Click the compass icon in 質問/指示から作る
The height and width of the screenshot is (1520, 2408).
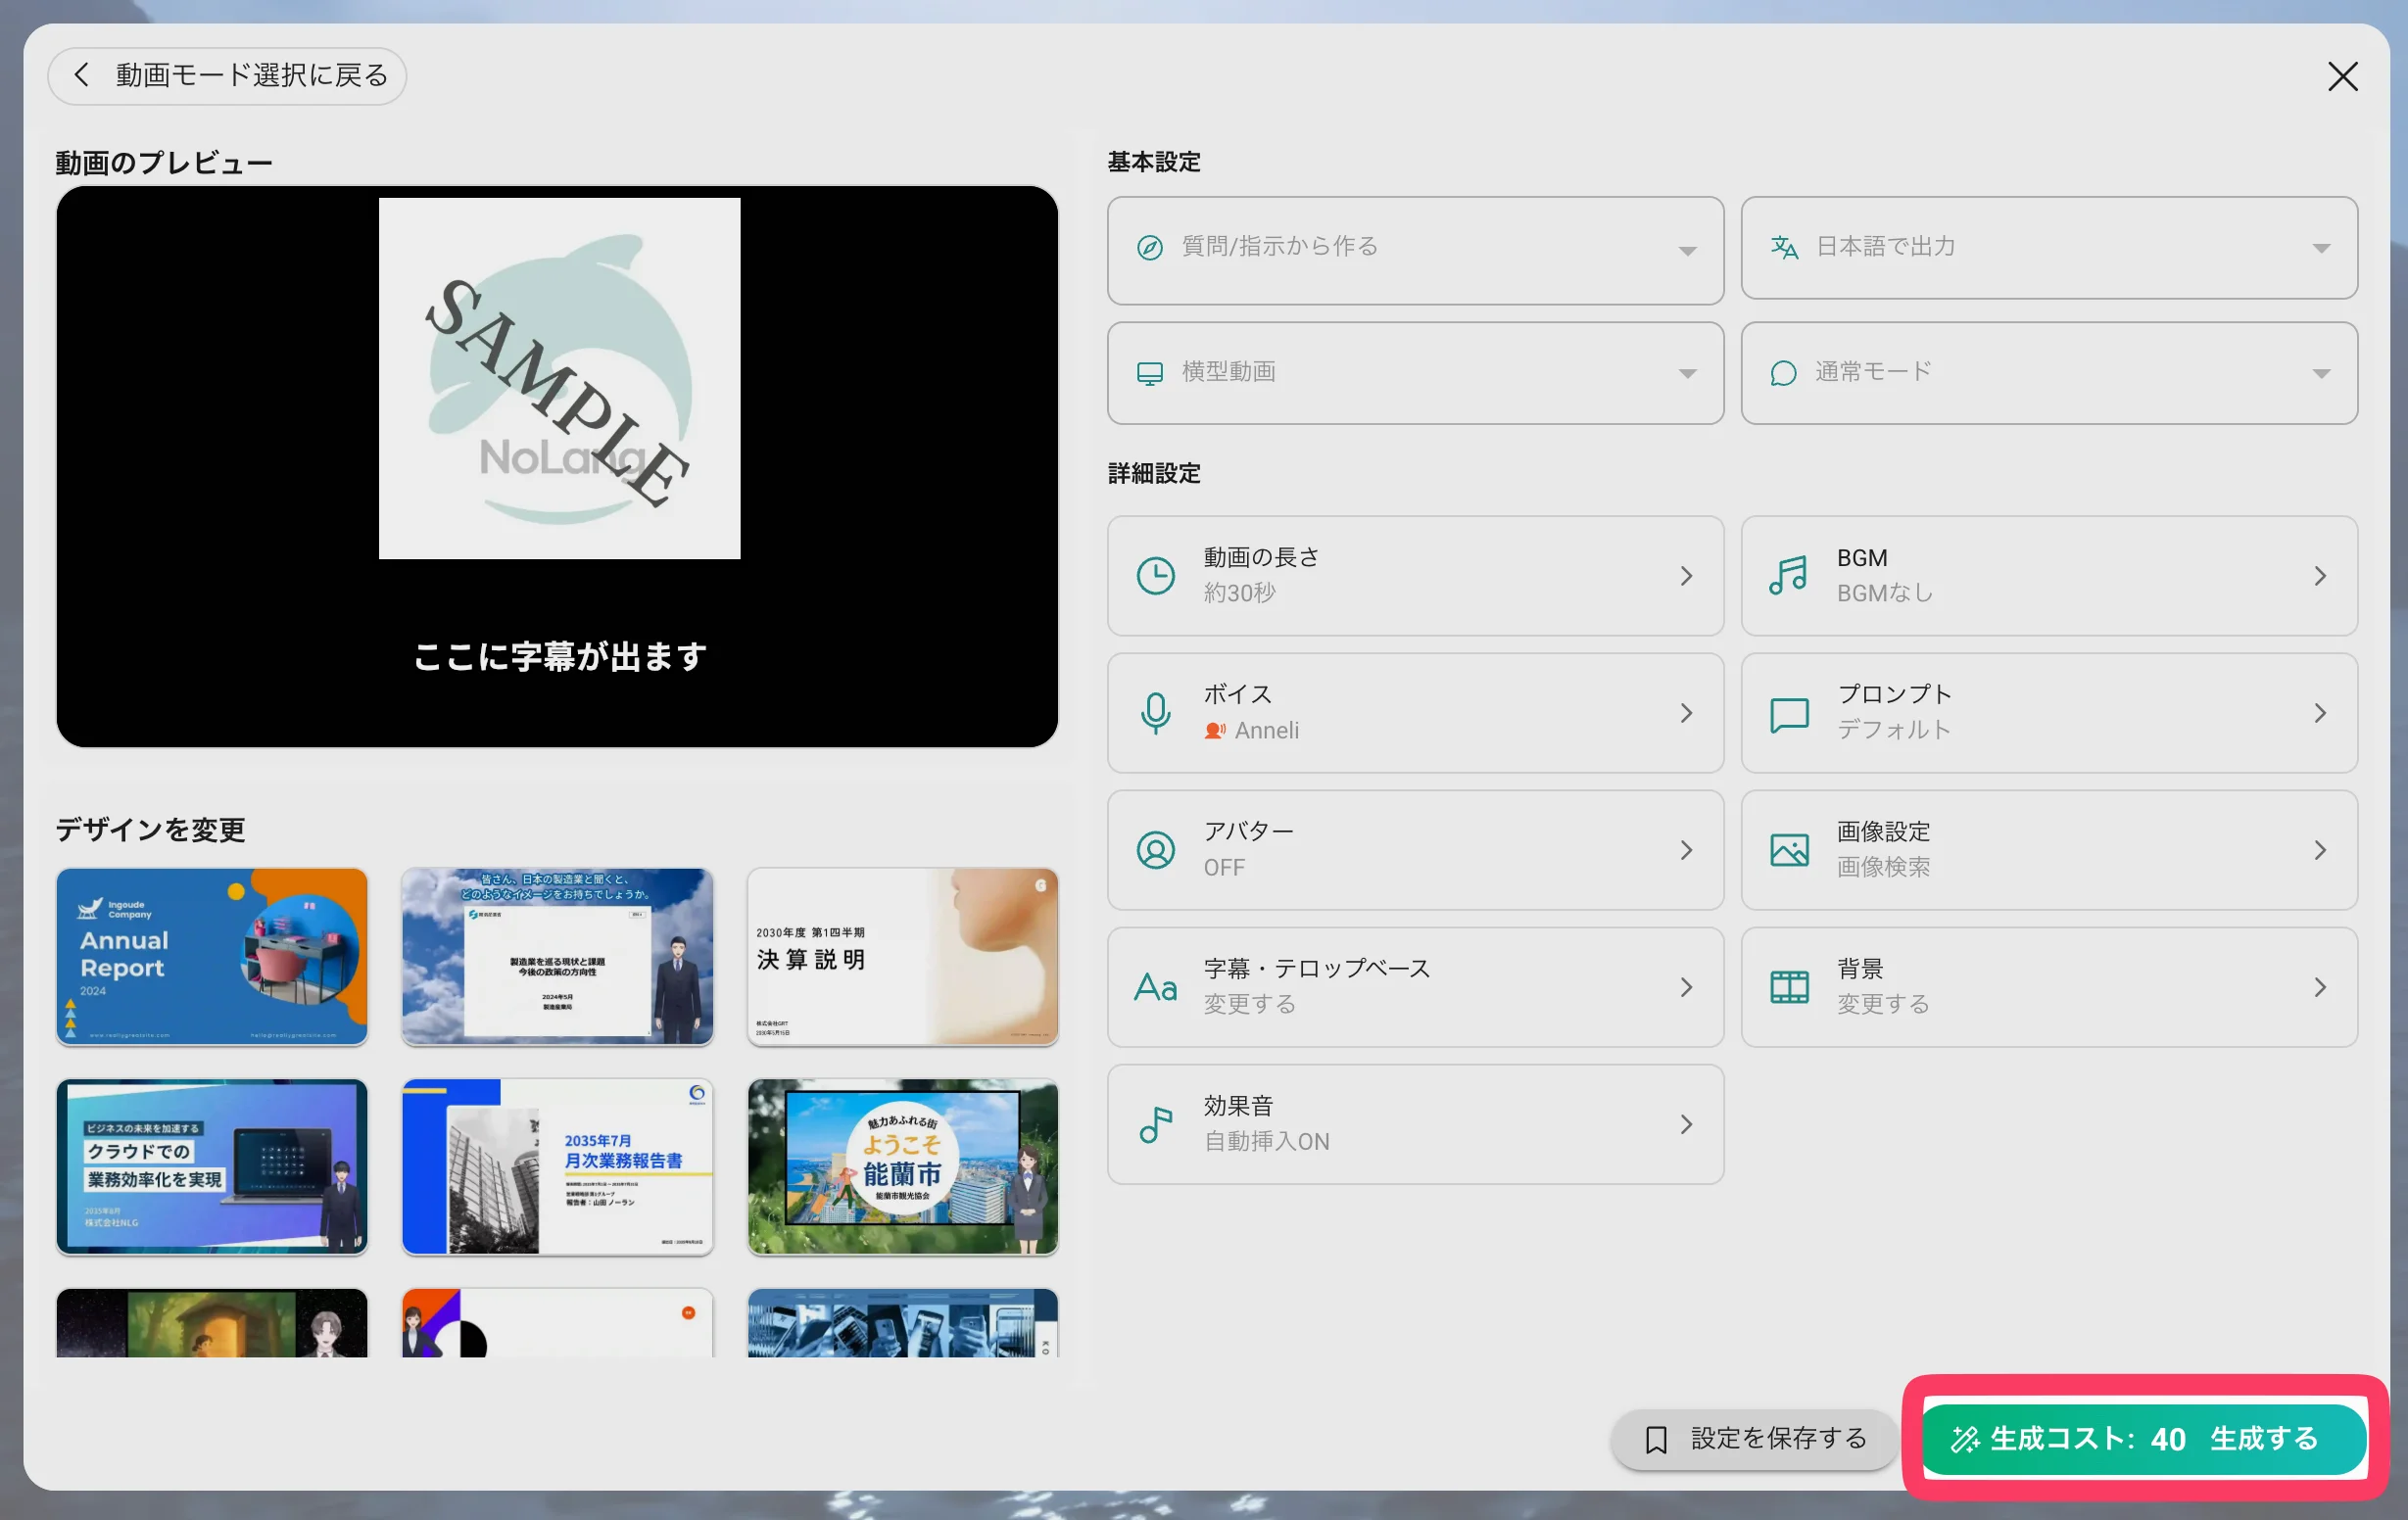1150,247
